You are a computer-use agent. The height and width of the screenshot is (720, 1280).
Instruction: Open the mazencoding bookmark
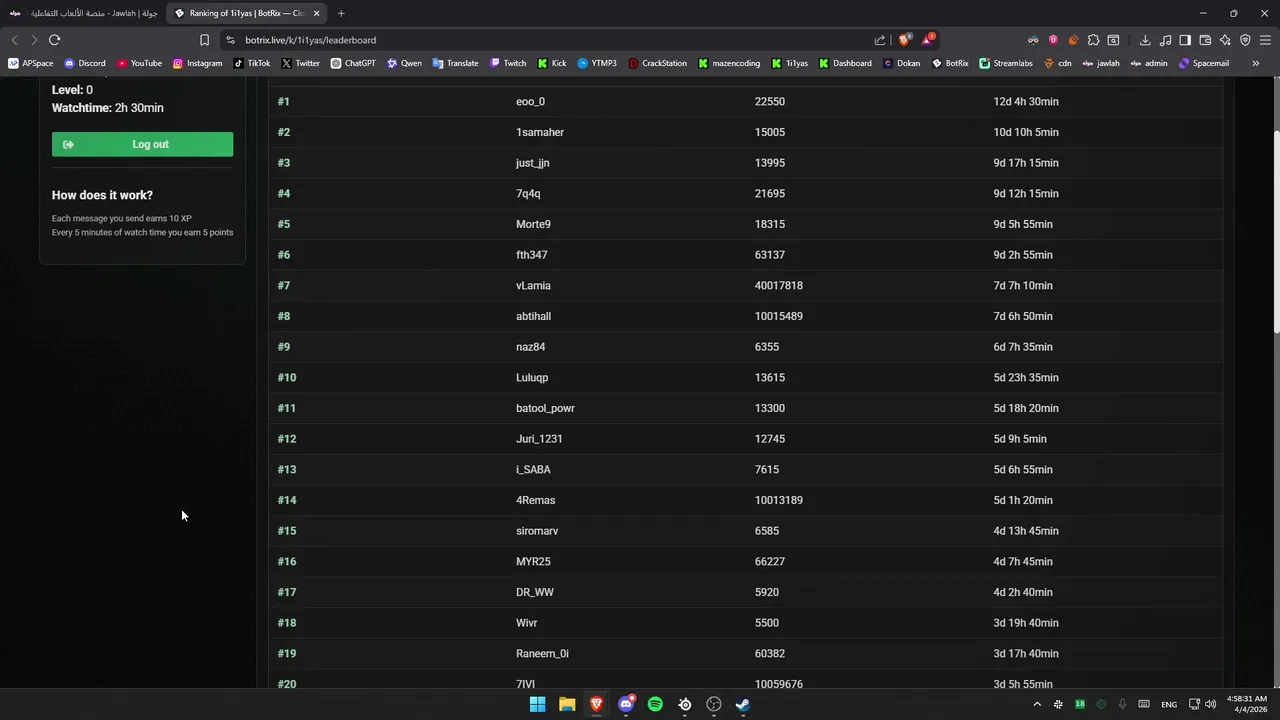(729, 63)
